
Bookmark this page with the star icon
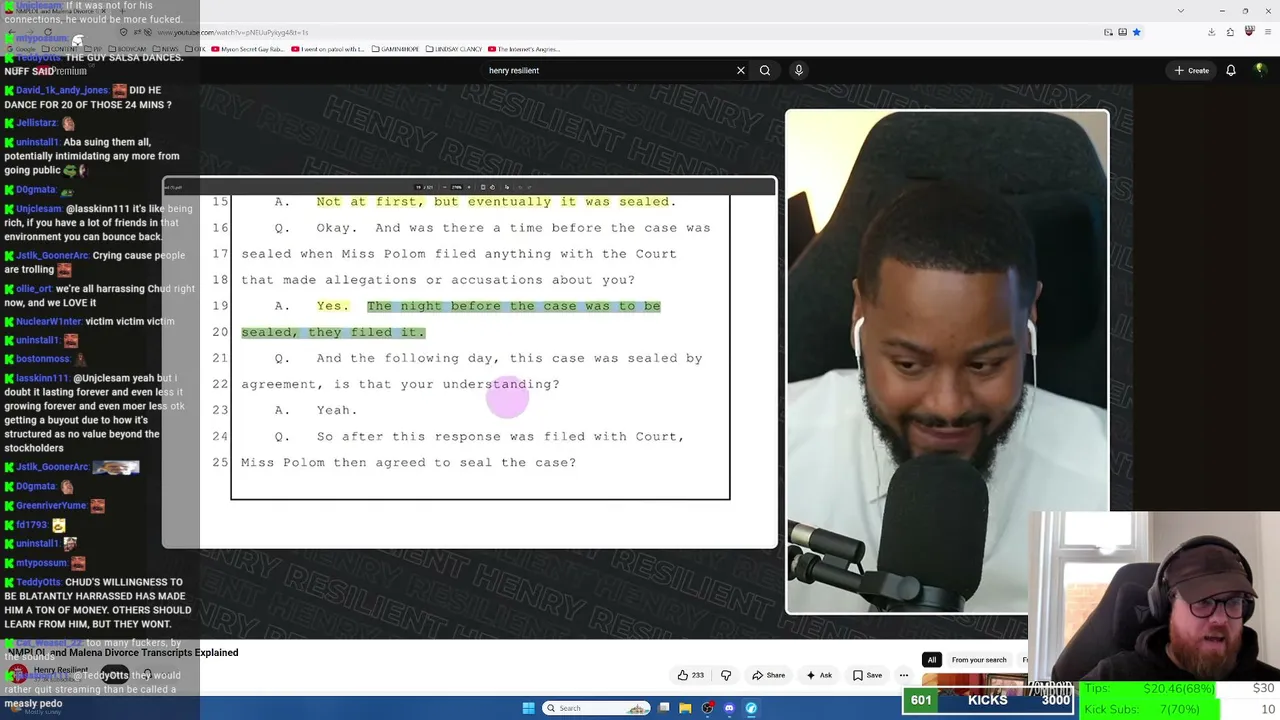pos(1136,32)
